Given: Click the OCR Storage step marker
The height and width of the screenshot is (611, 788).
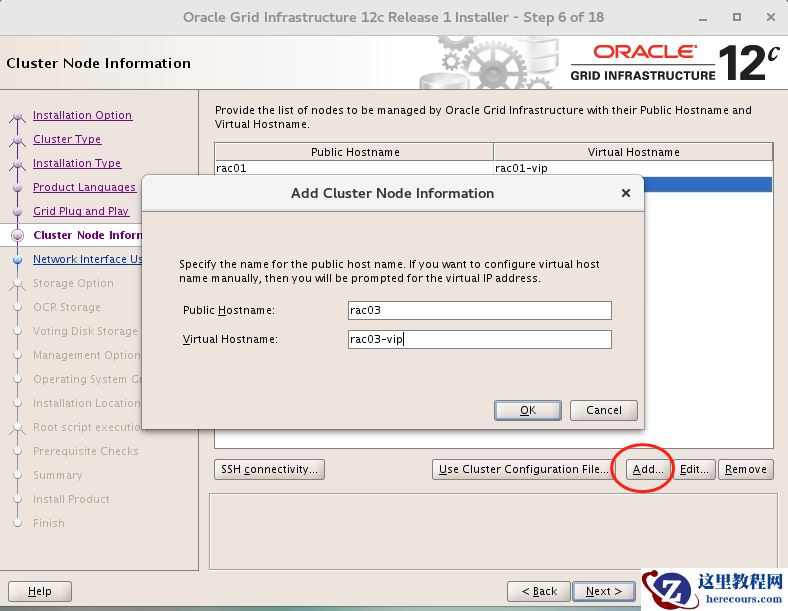Looking at the screenshot, I should pos(18,307).
